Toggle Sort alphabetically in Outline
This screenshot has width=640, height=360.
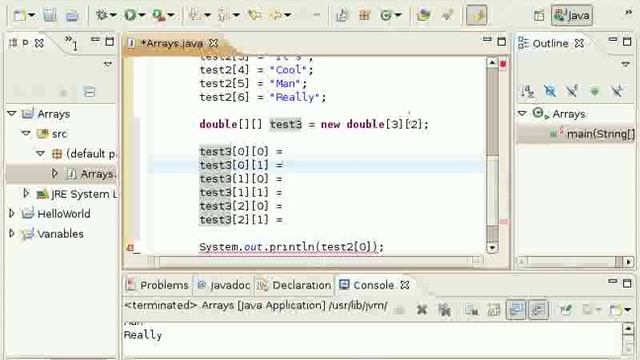[527, 91]
